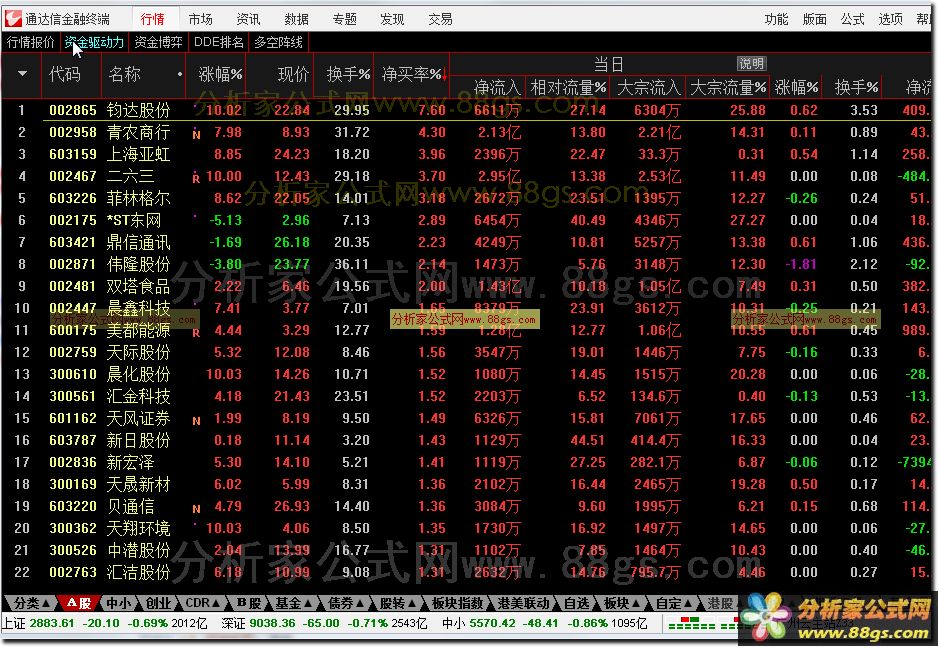Select the stock row 300610 晨化股份
Screen dimensions: 940x648
(x=467, y=374)
